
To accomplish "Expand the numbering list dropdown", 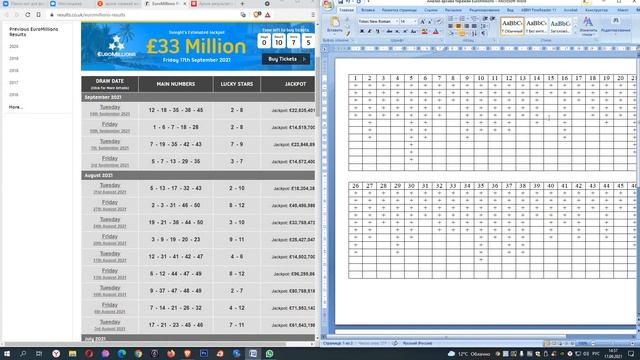I will pos(467,19).
